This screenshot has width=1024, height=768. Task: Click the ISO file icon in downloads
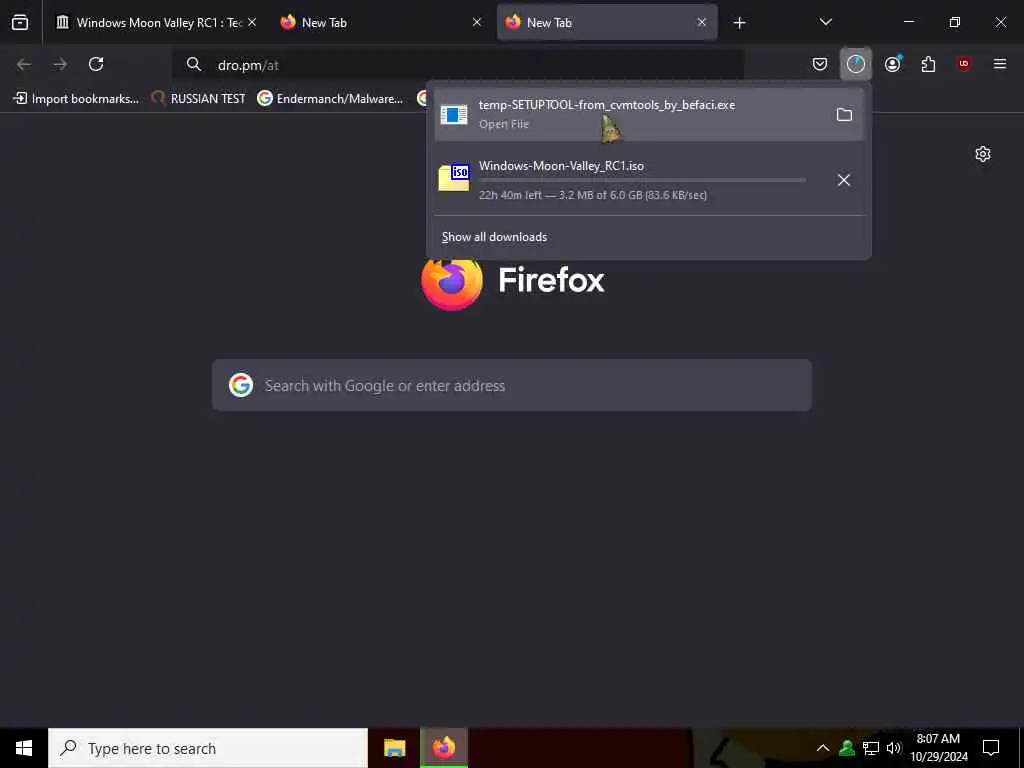454,178
